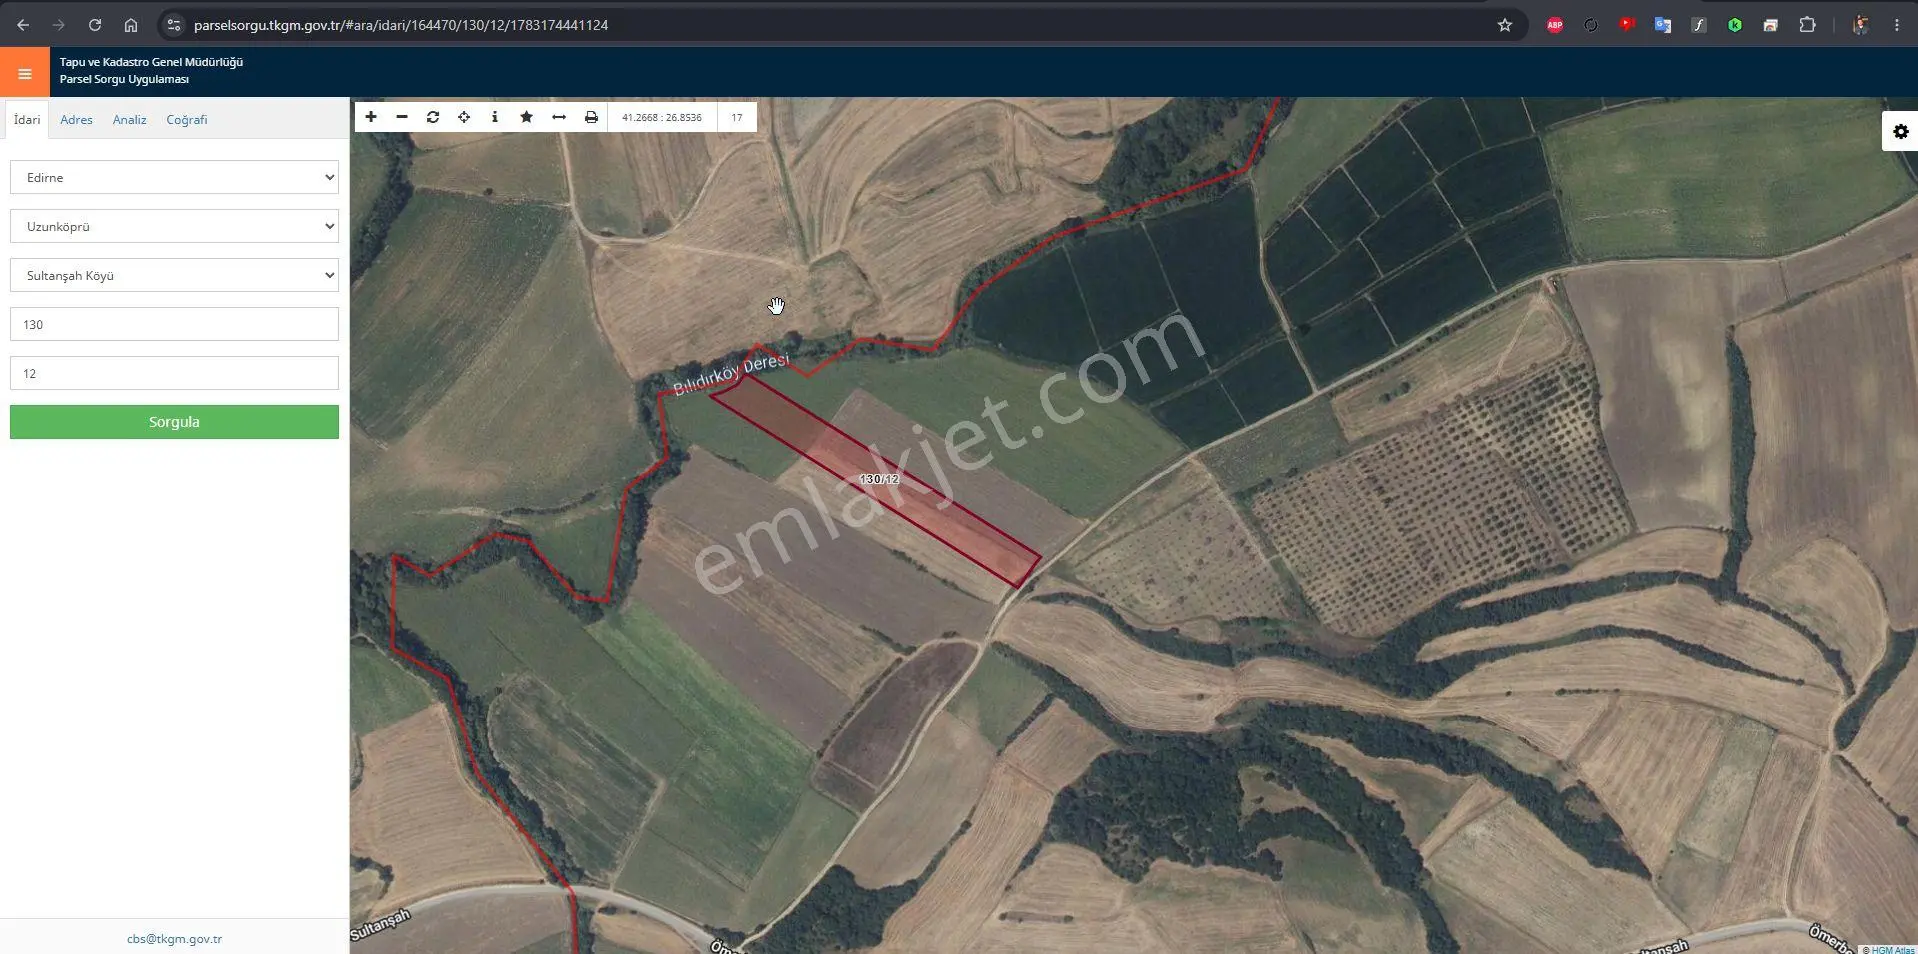Open the neighborhood dropdown Sultanşah Köyü

(174, 275)
